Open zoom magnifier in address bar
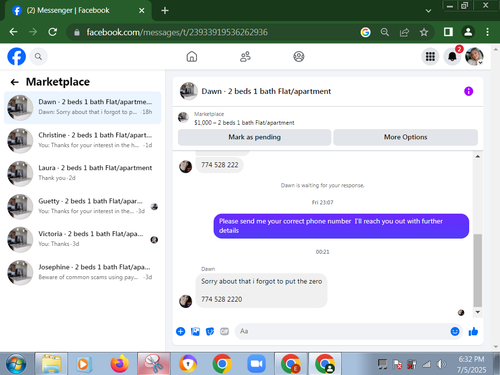Viewport: 500px width, 375px height. (x=385, y=32)
